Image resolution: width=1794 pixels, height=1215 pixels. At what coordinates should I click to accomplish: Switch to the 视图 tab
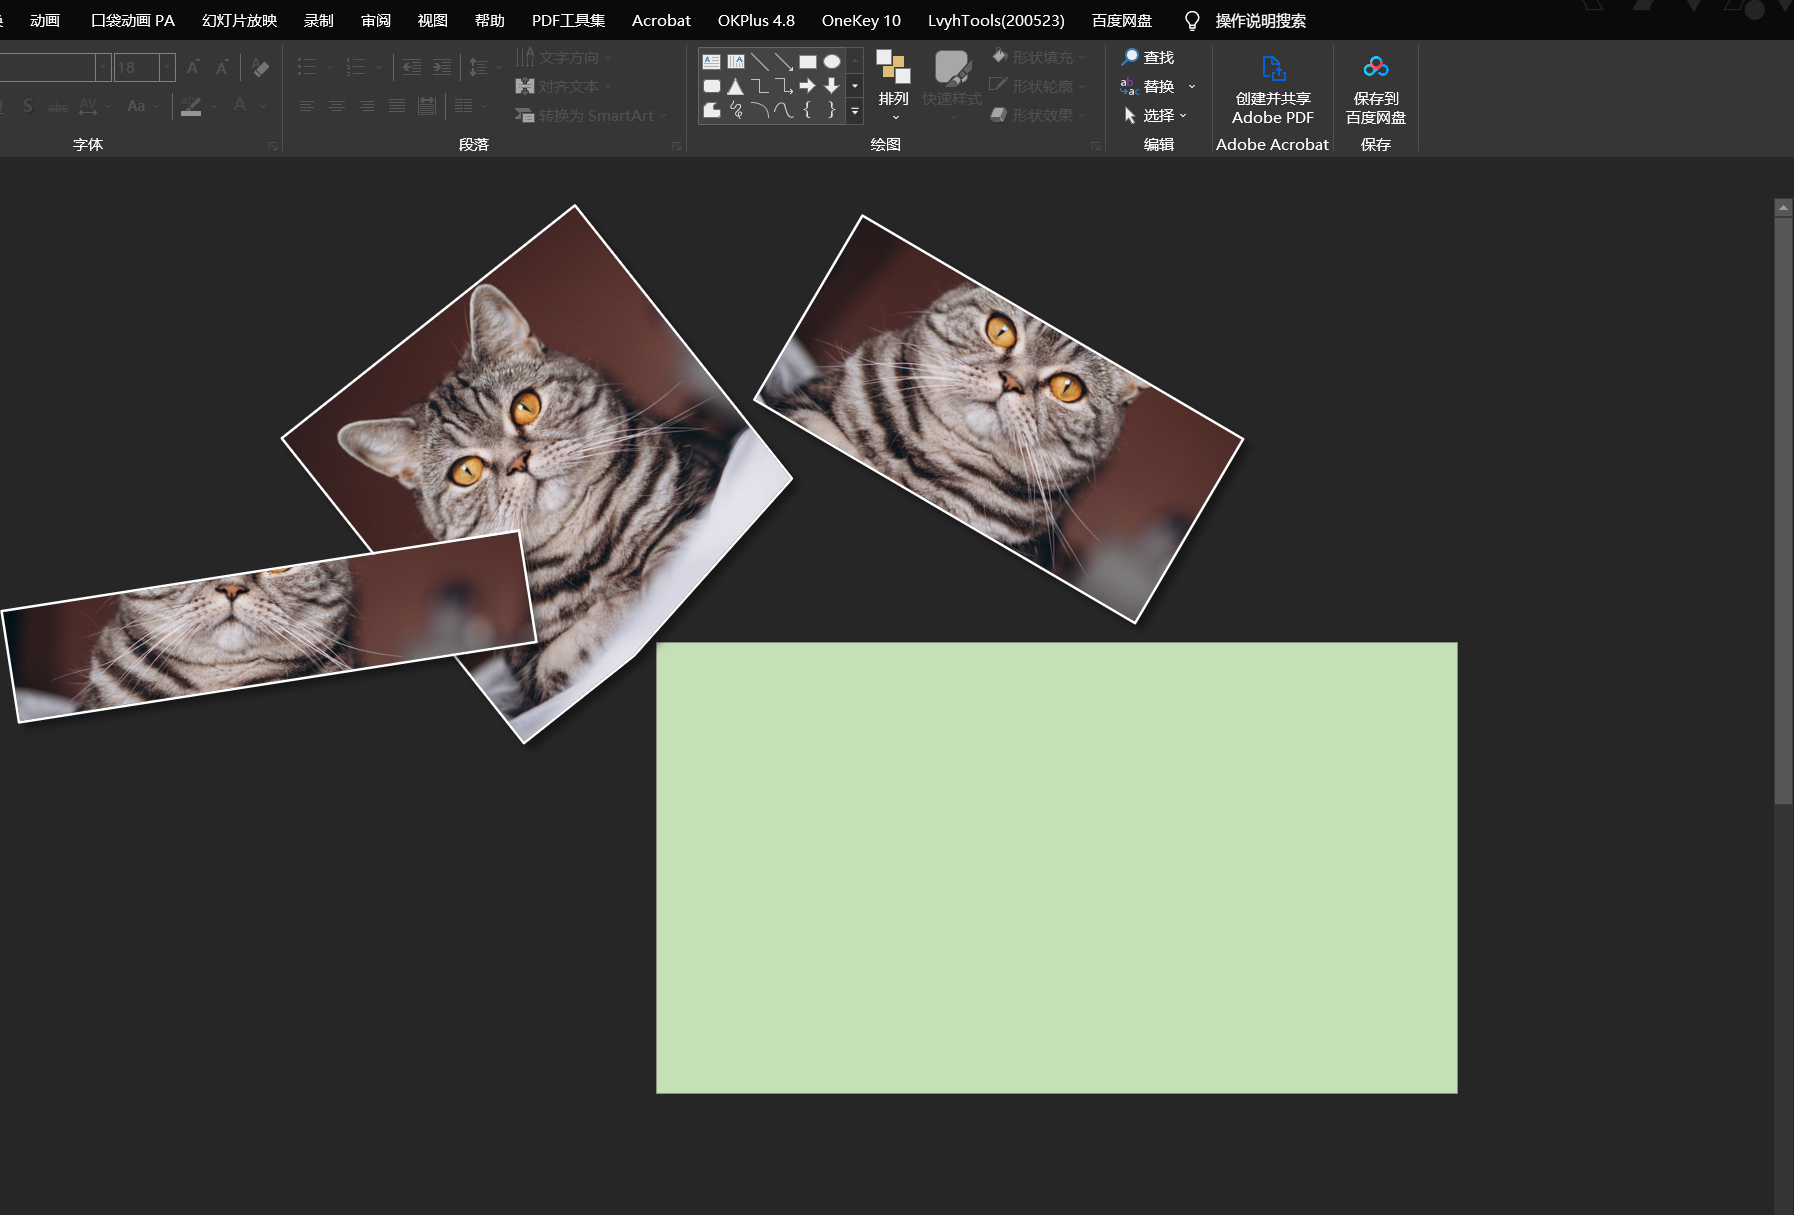tap(433, 21)
